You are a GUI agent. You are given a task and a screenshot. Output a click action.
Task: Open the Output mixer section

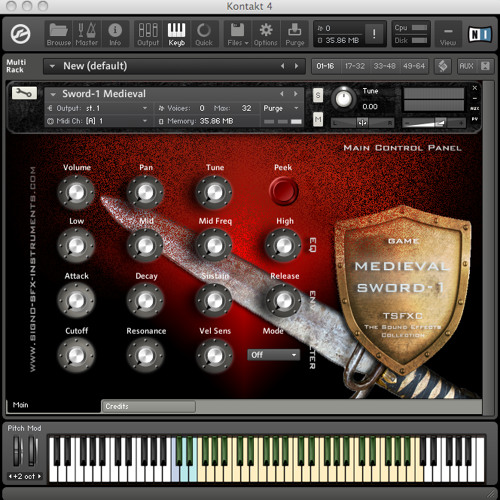point(148,34)
